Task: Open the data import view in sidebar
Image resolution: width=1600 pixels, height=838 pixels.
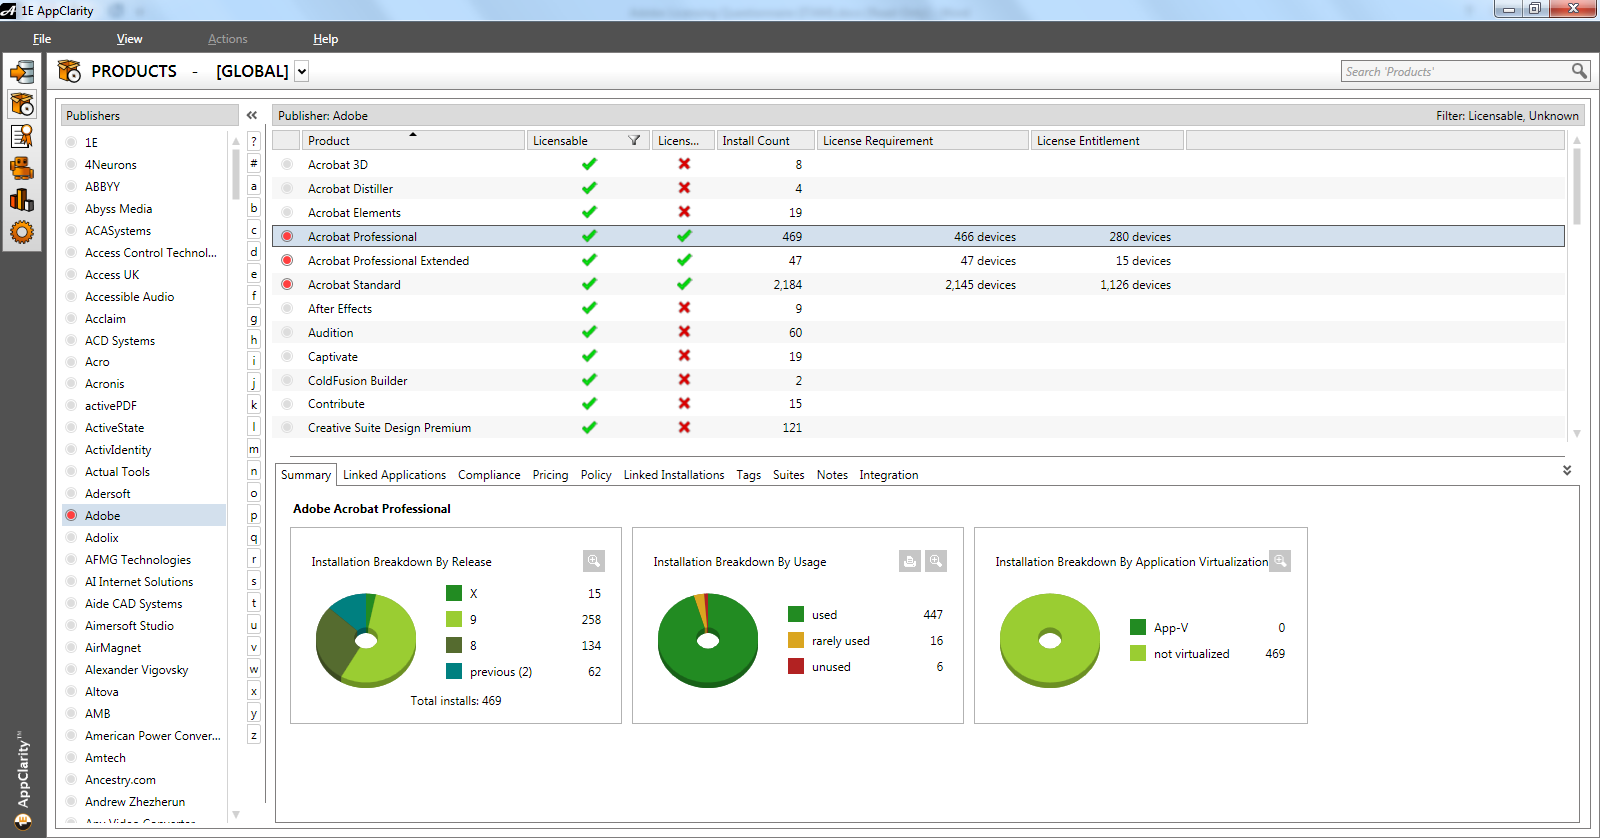Action: coord(22,72)
